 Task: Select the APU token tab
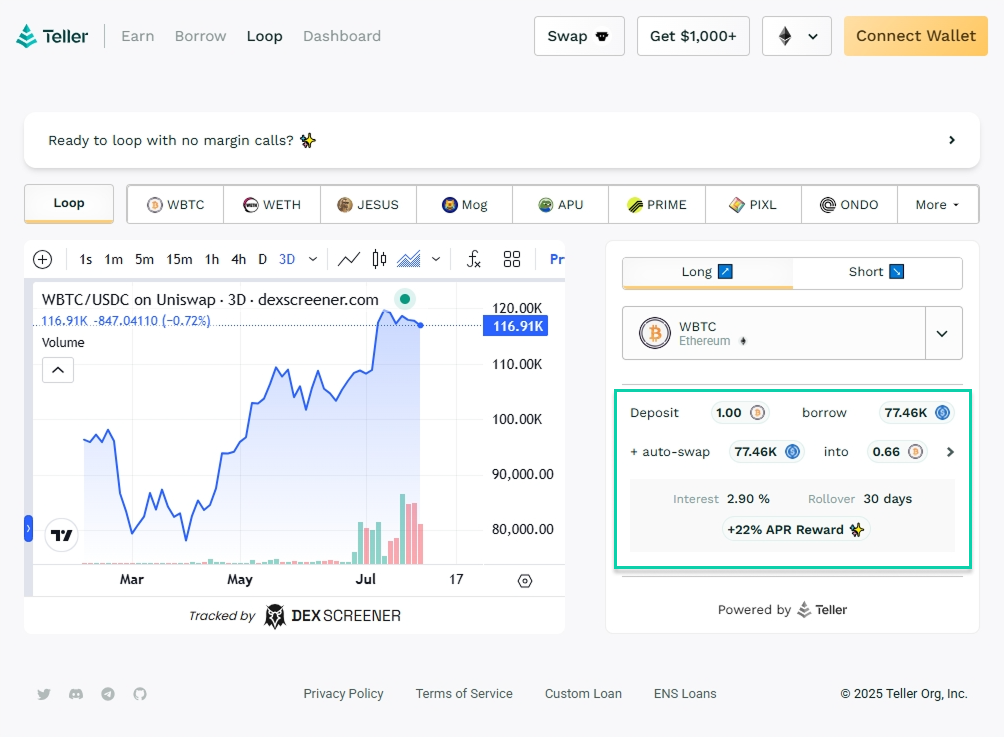[x=561, y=205]
